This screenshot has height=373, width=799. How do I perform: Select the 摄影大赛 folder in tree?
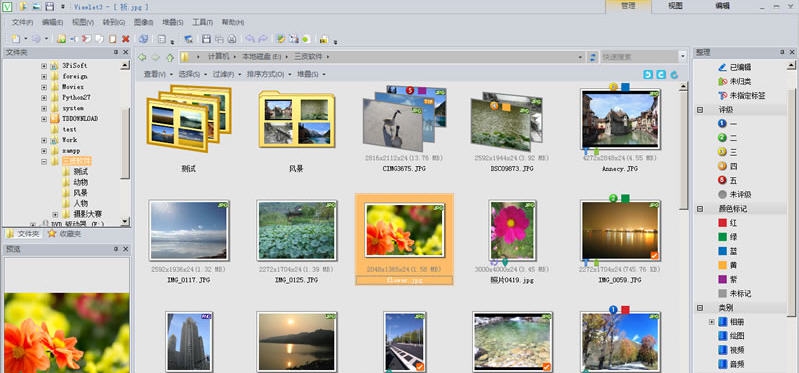pos(82,214)
